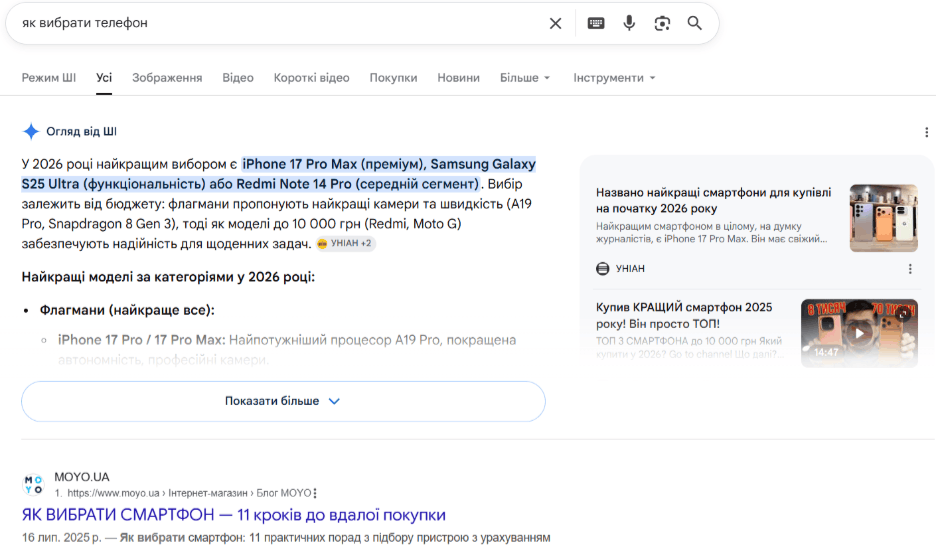Play the 14:47 smartphone video
Screen dimensions: 936x546
tap(859, 333)
